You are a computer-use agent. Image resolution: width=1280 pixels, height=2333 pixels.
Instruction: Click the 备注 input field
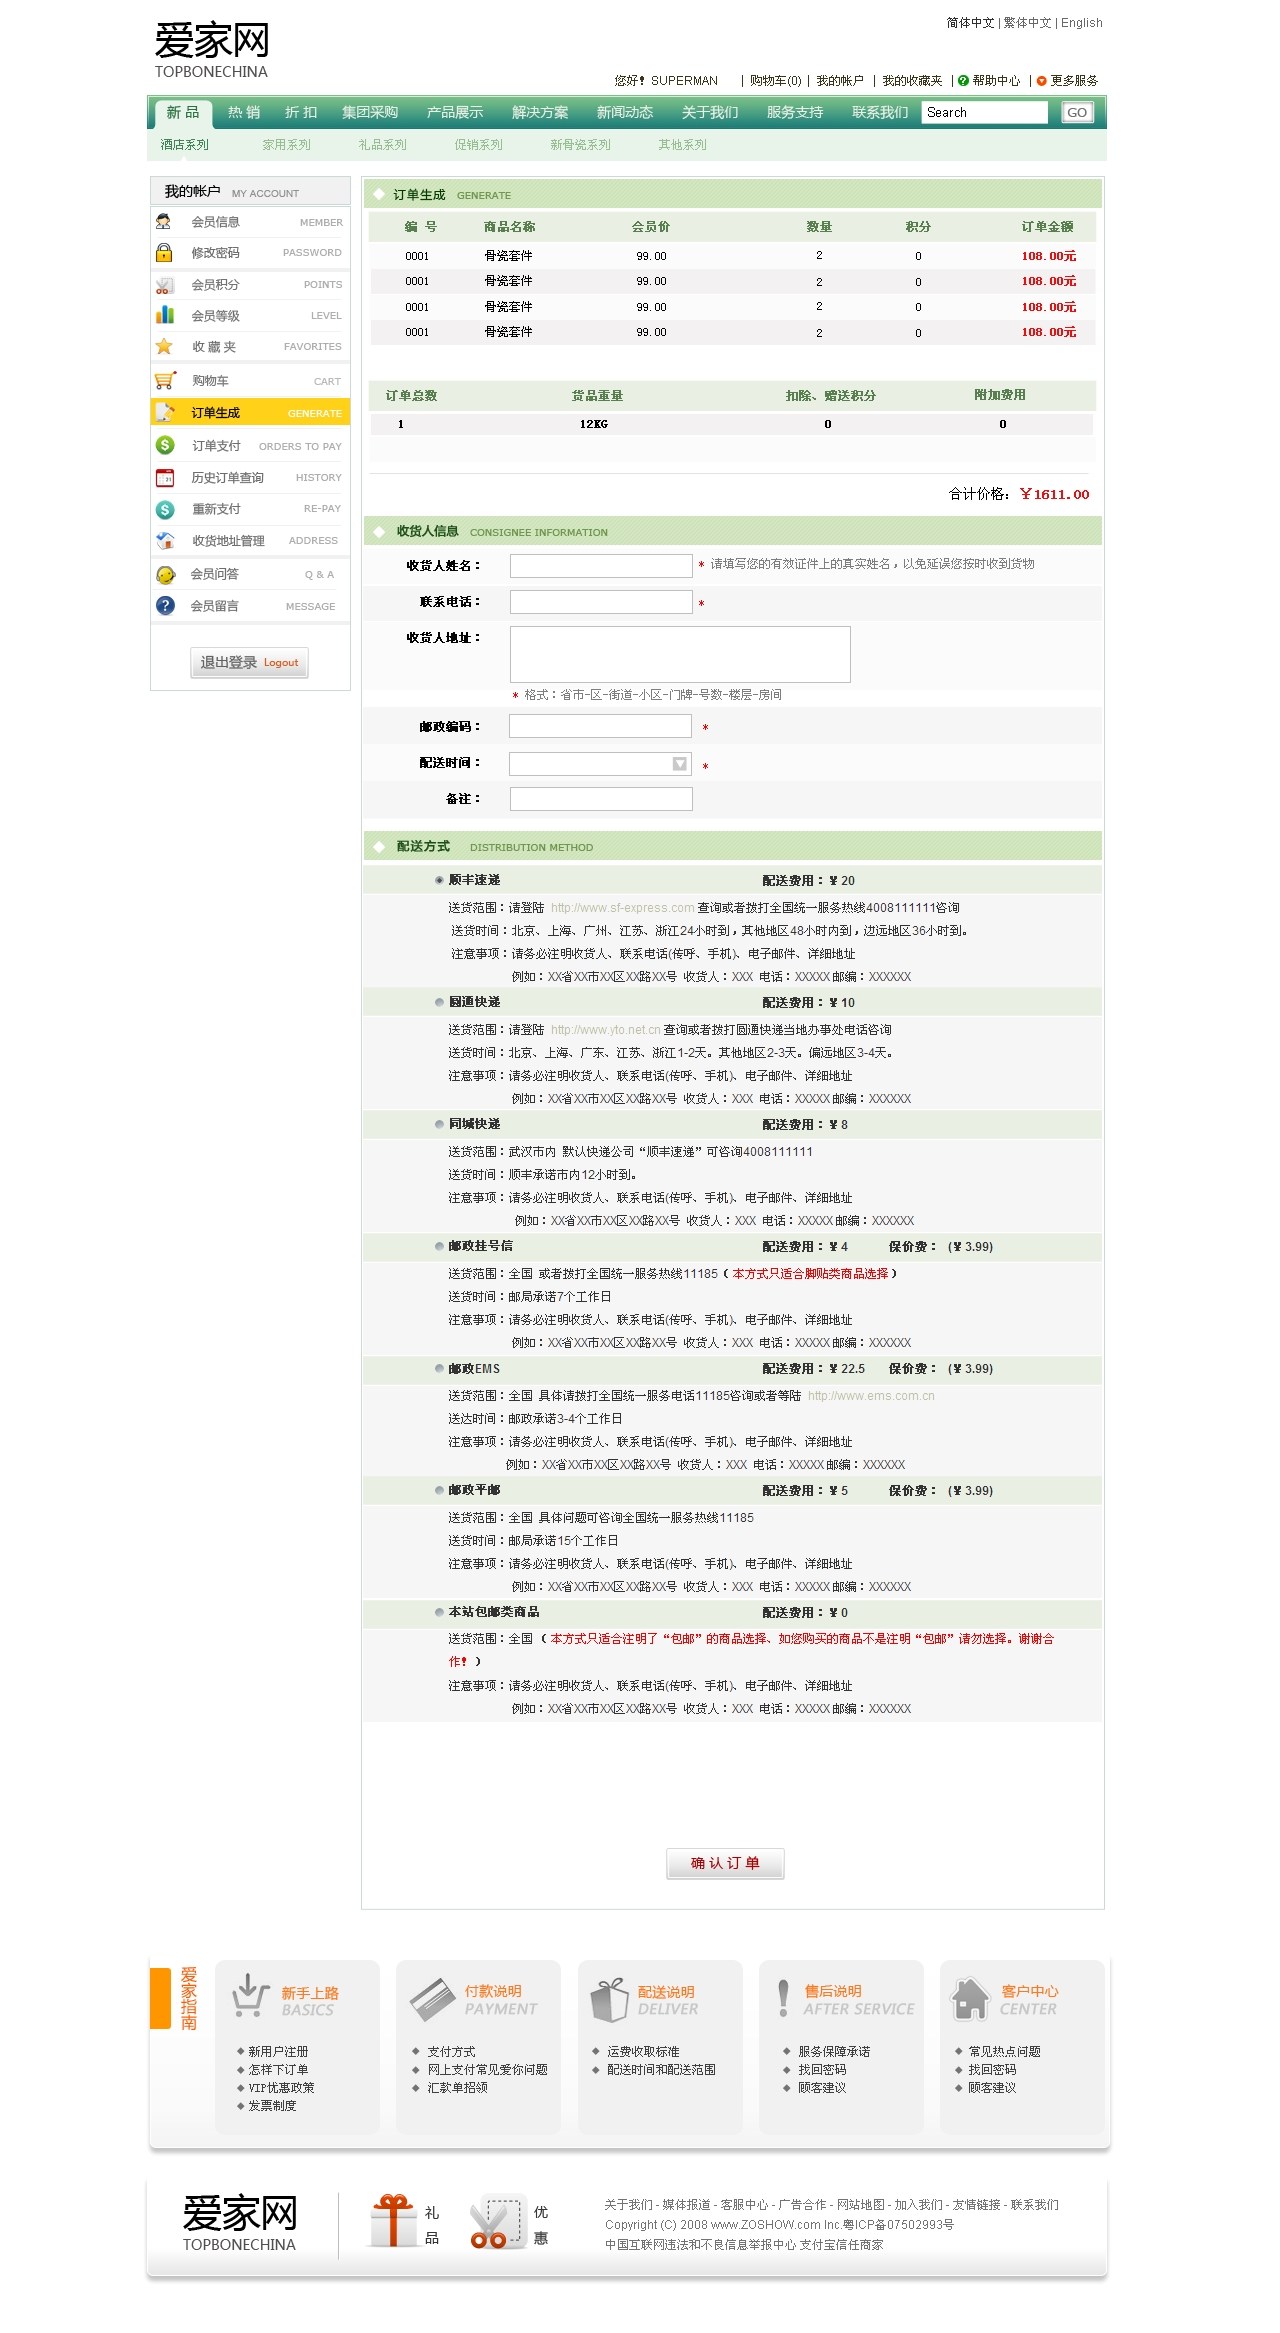click(x=601, y=798)
